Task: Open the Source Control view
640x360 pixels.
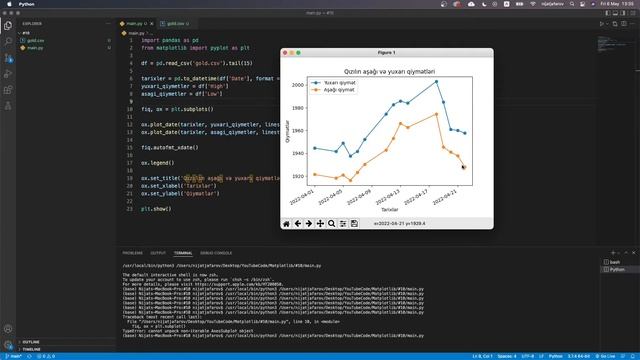Action: point(8,58)
